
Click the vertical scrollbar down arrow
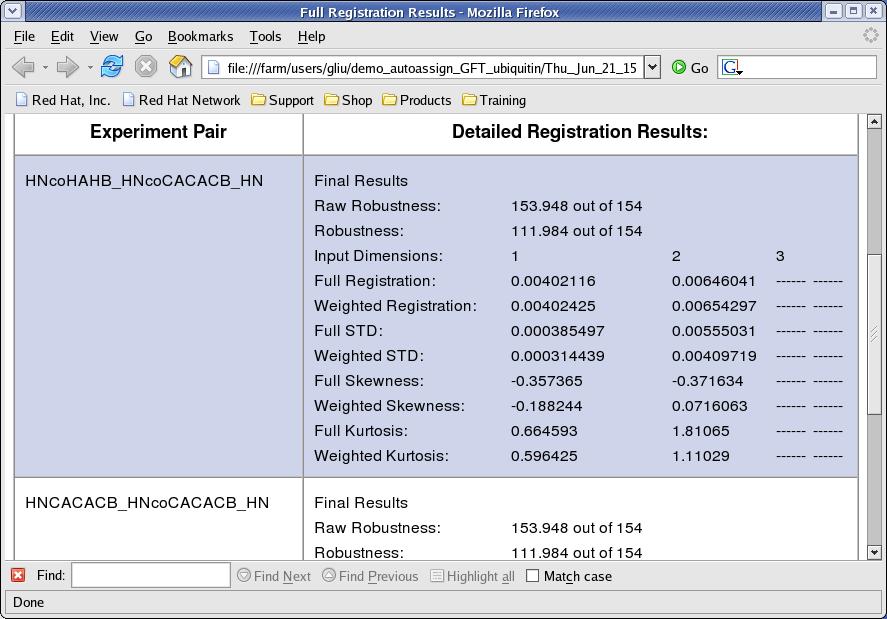coord(874,551)
